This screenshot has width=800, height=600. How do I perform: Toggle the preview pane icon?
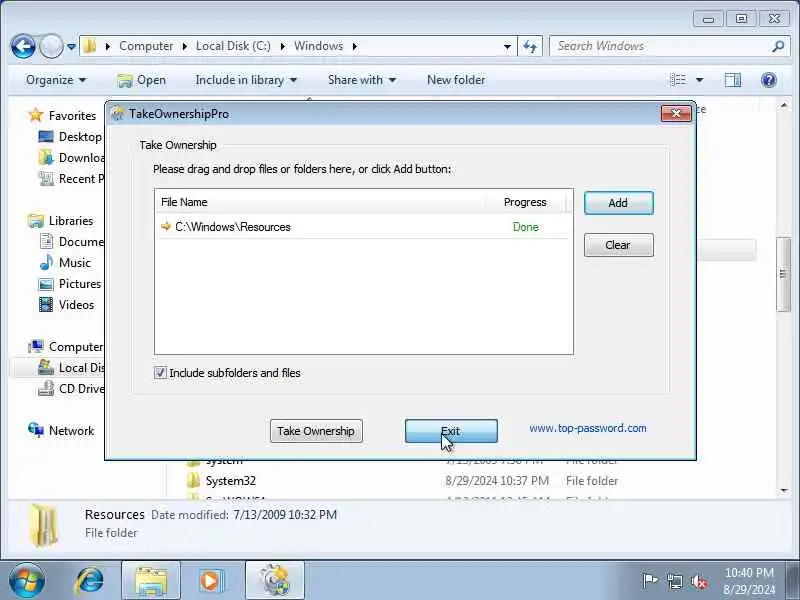[x=733, y=80]
